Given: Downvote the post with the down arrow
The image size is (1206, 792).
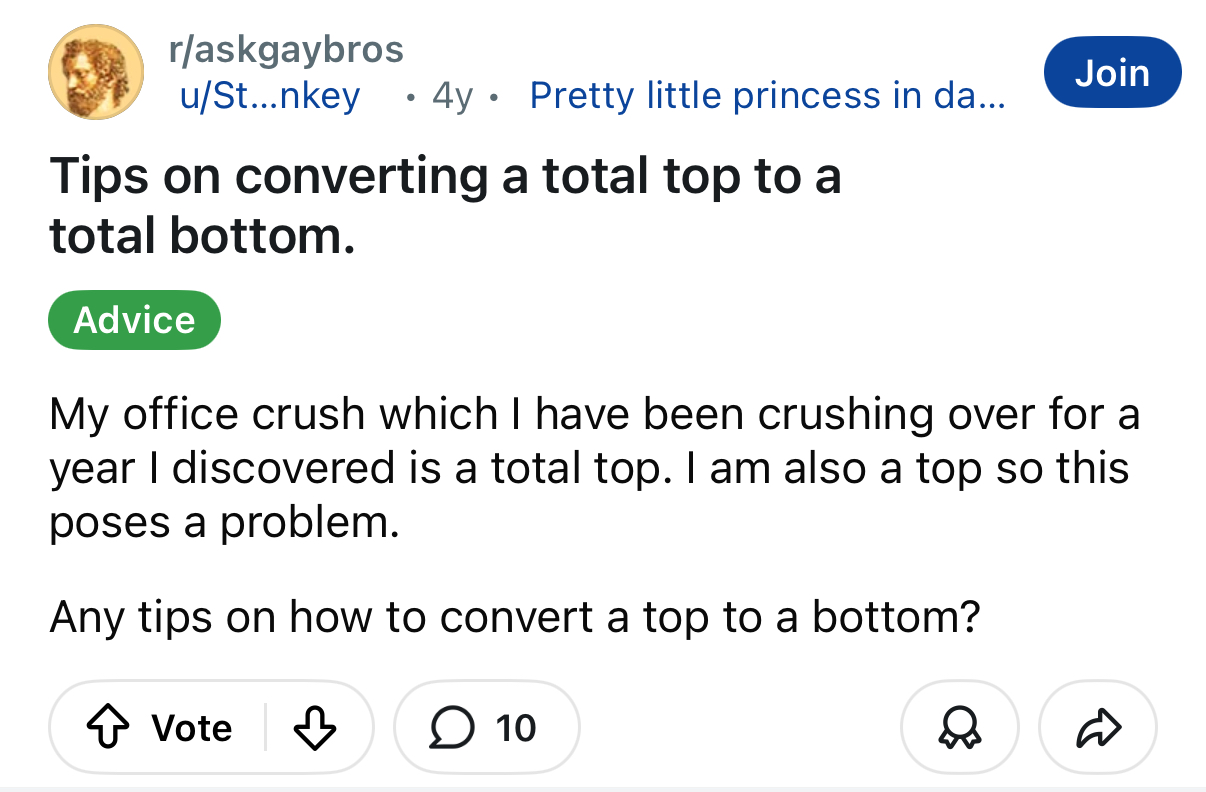Looking at the screenshot, I should coord(316,727).
